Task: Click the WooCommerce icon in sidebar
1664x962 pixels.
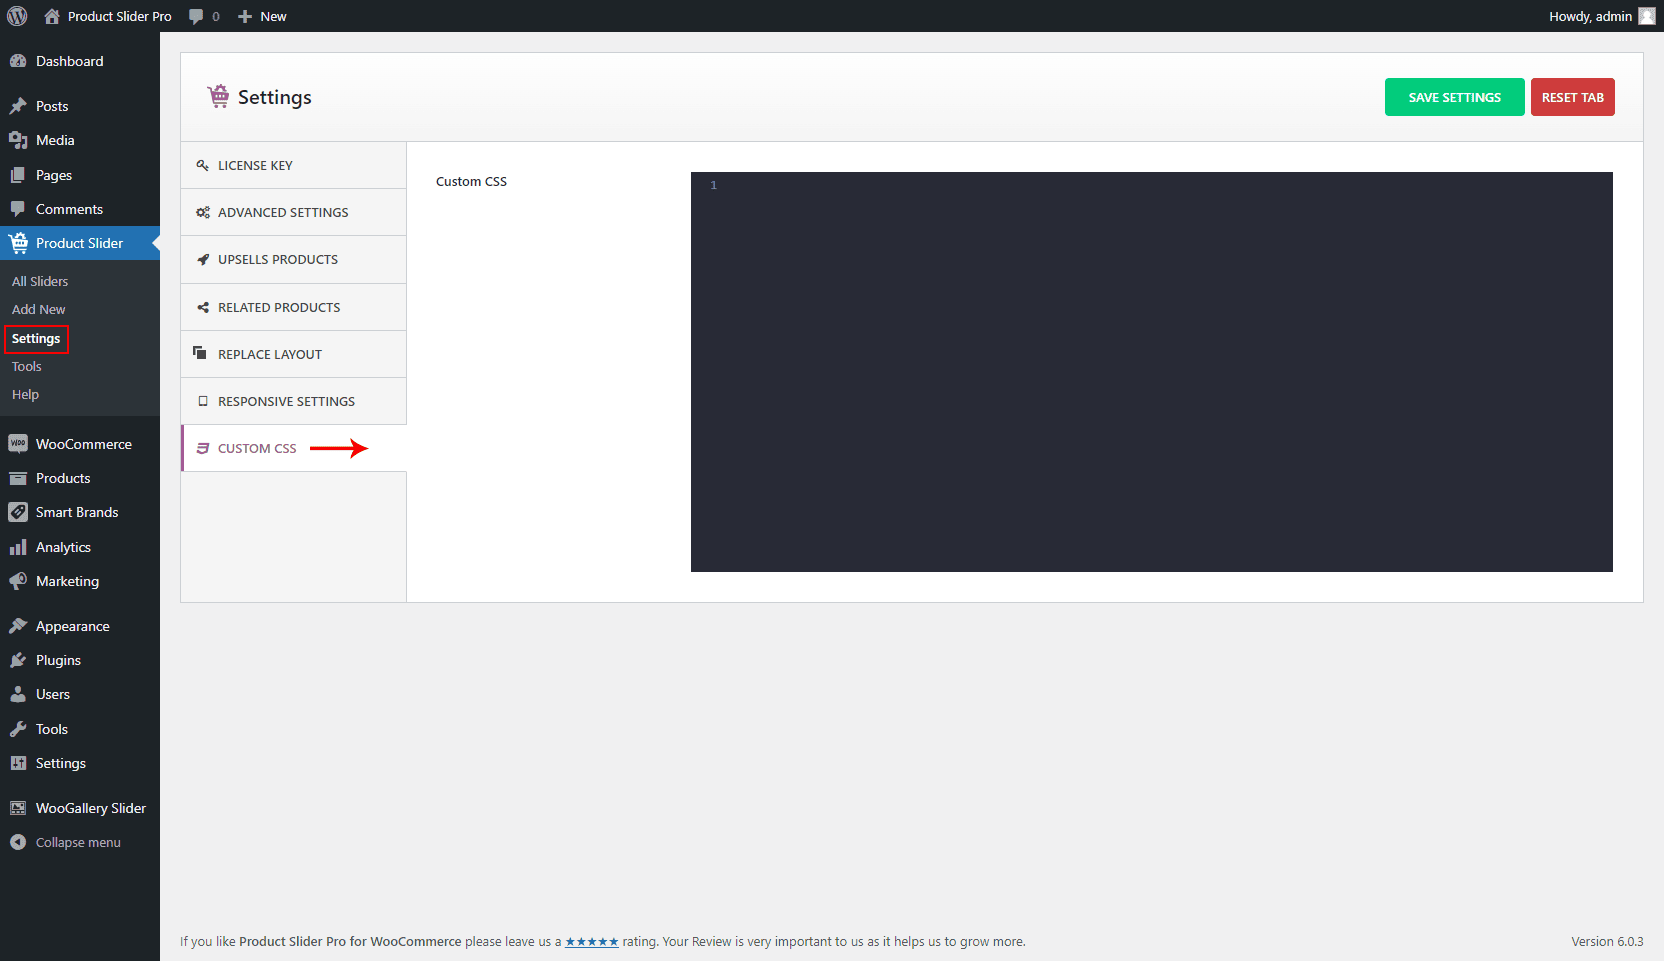Action: pyautogui.click(x=18, y=444)
